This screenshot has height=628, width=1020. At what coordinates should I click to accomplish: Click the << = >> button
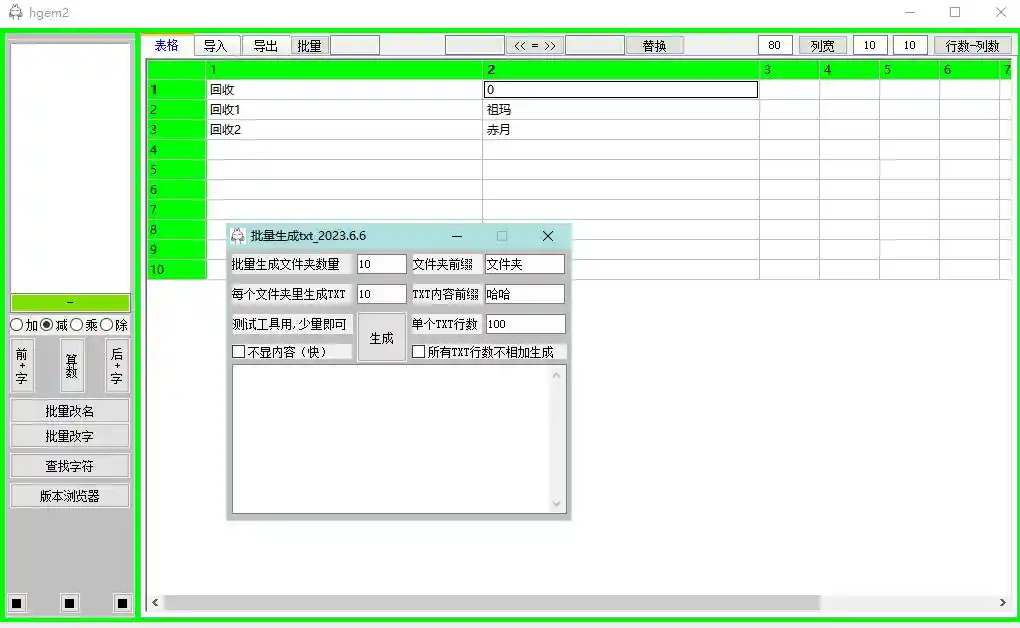(535, 46)
